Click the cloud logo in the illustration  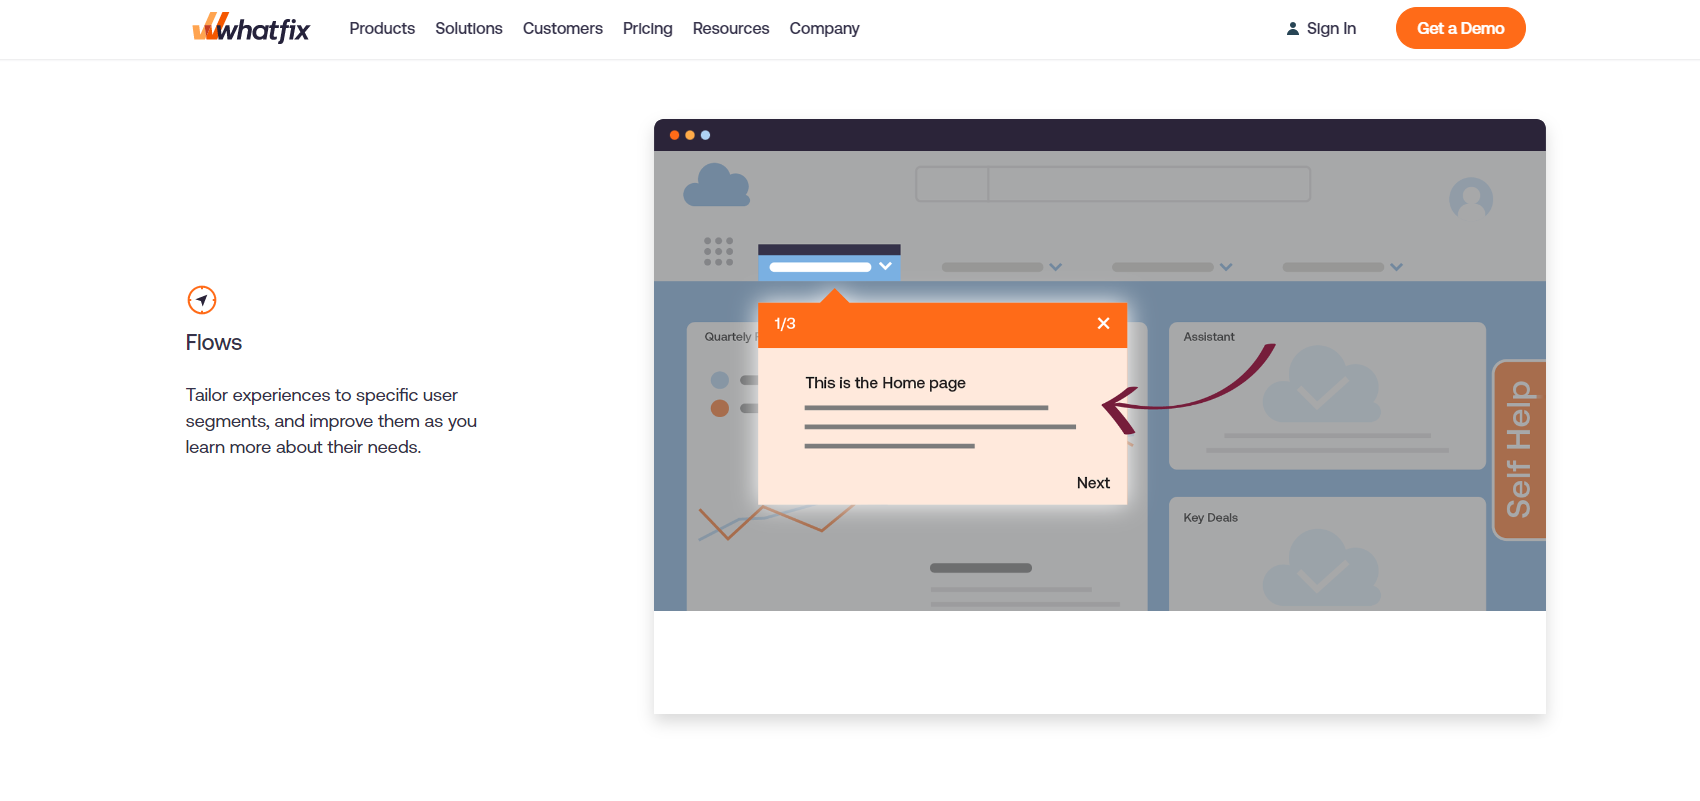[716, 186]
